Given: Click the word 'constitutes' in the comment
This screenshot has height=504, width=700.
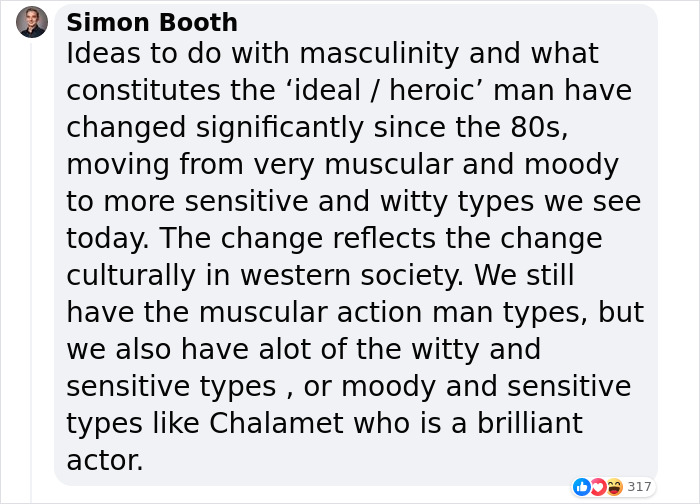Looking at the screenshot, I should click(143, 91).
